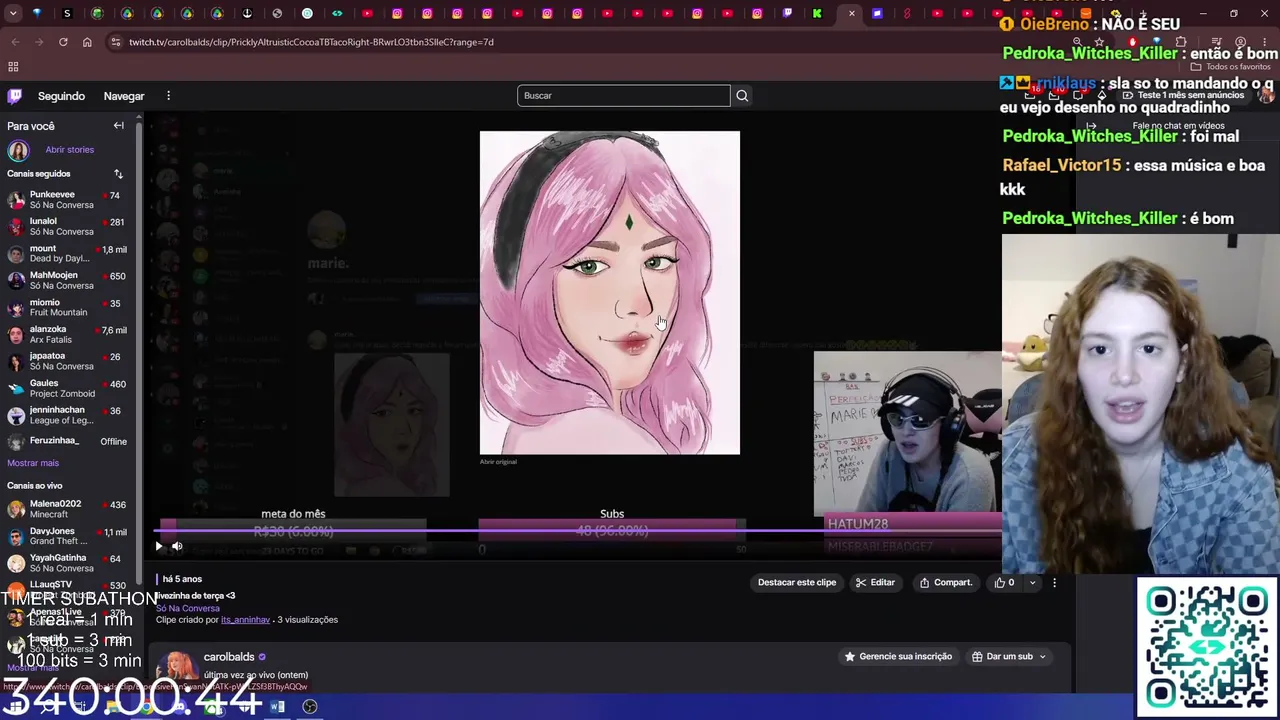Play the clip video
The image size is (1280, 720).
click(159, 546)
